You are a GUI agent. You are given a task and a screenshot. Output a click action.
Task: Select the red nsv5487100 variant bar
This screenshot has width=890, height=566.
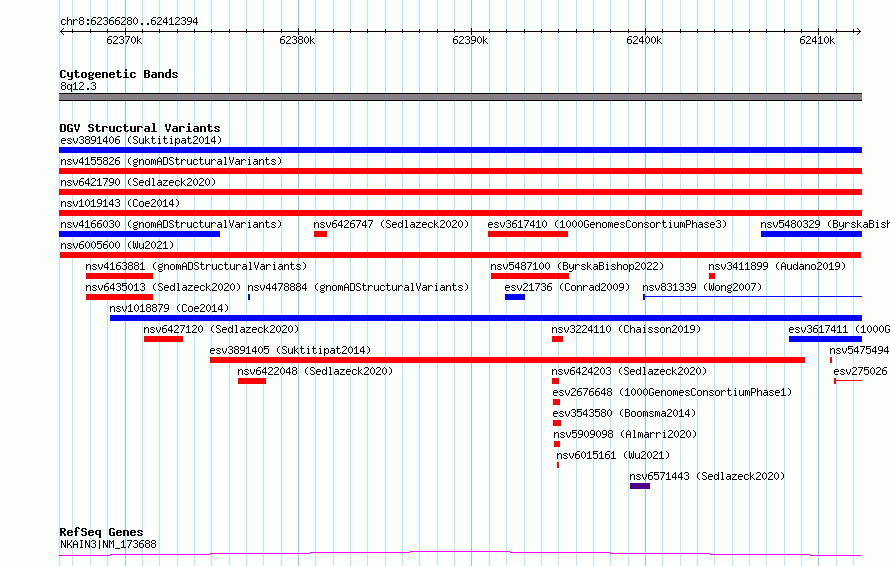pos(530,276)
